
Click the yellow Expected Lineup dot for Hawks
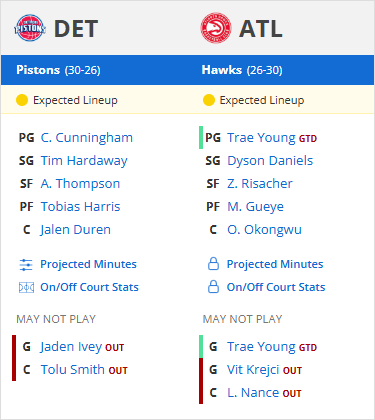click(x=209, y=100)
